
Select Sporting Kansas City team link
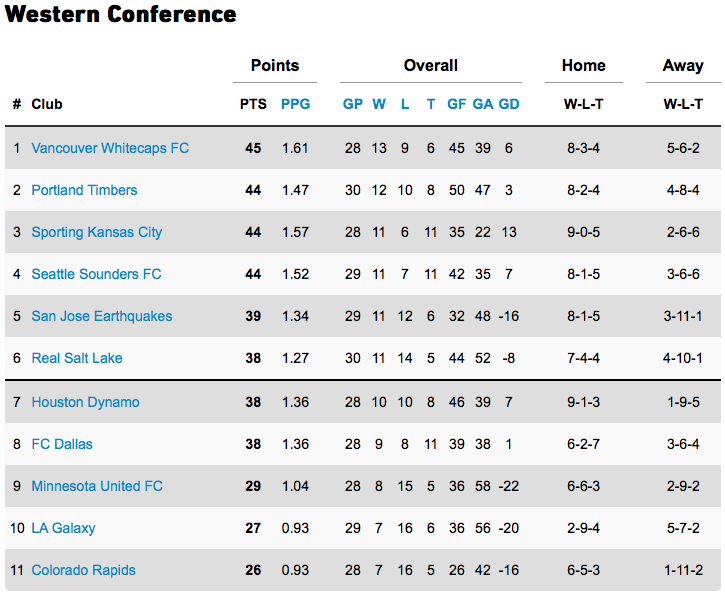97,232
